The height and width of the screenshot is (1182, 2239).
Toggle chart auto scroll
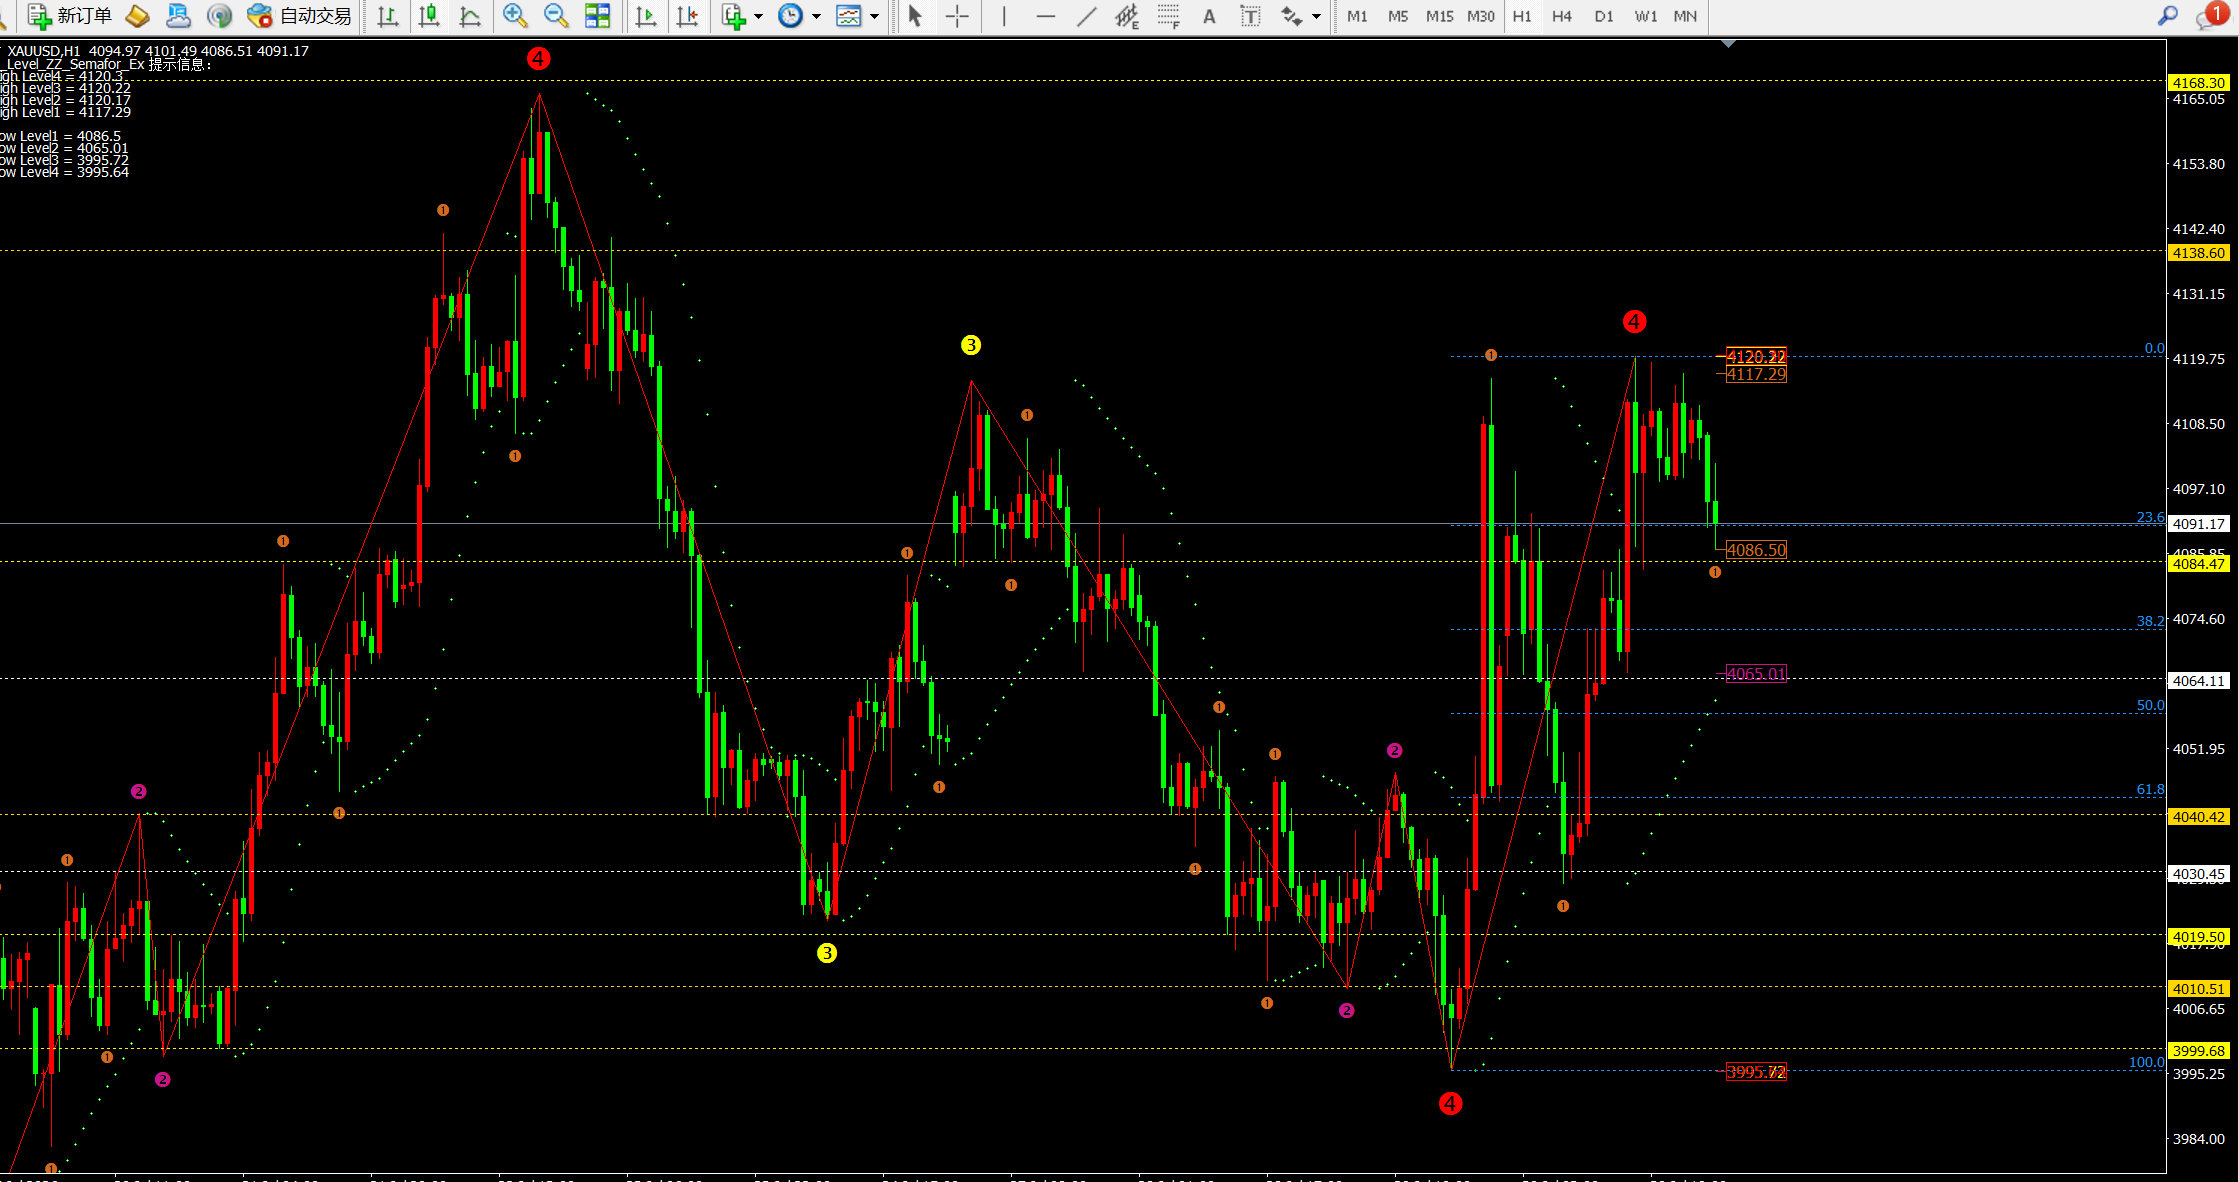tap(646, 16)
